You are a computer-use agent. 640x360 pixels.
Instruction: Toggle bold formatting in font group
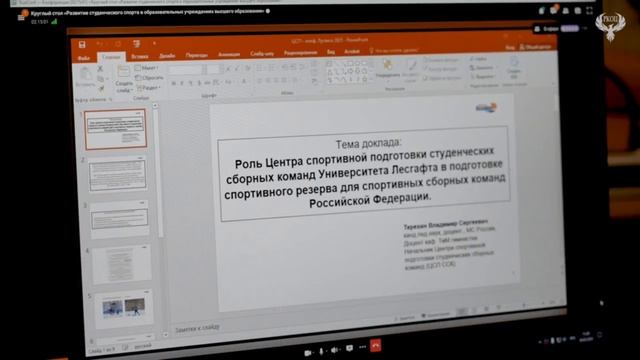point(173,83)
